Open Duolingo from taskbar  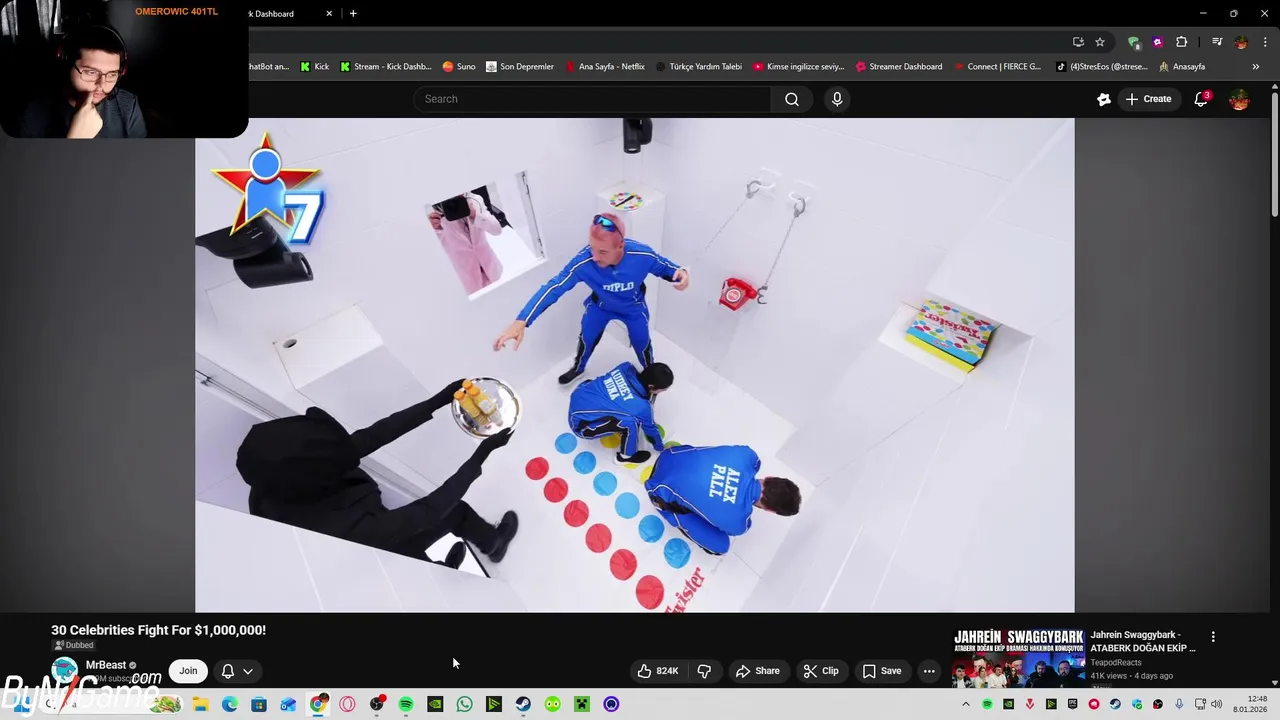(x=553, y=704)
